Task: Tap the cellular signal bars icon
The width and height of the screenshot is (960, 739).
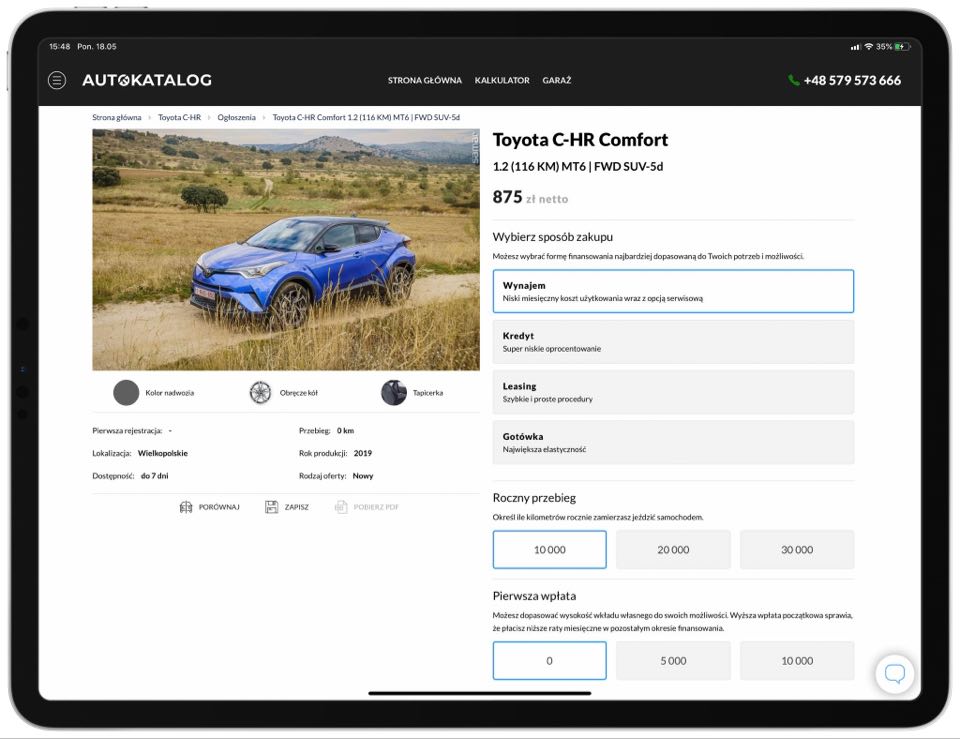Action: coord(855,47)
